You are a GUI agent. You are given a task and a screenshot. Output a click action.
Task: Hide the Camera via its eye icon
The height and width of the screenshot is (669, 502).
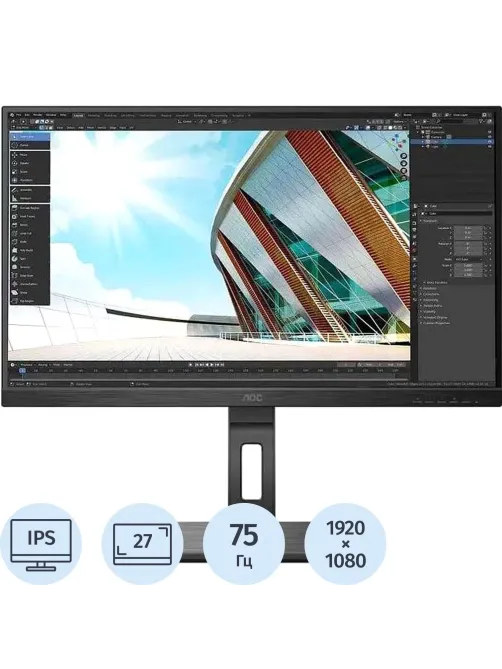(490, 137)
